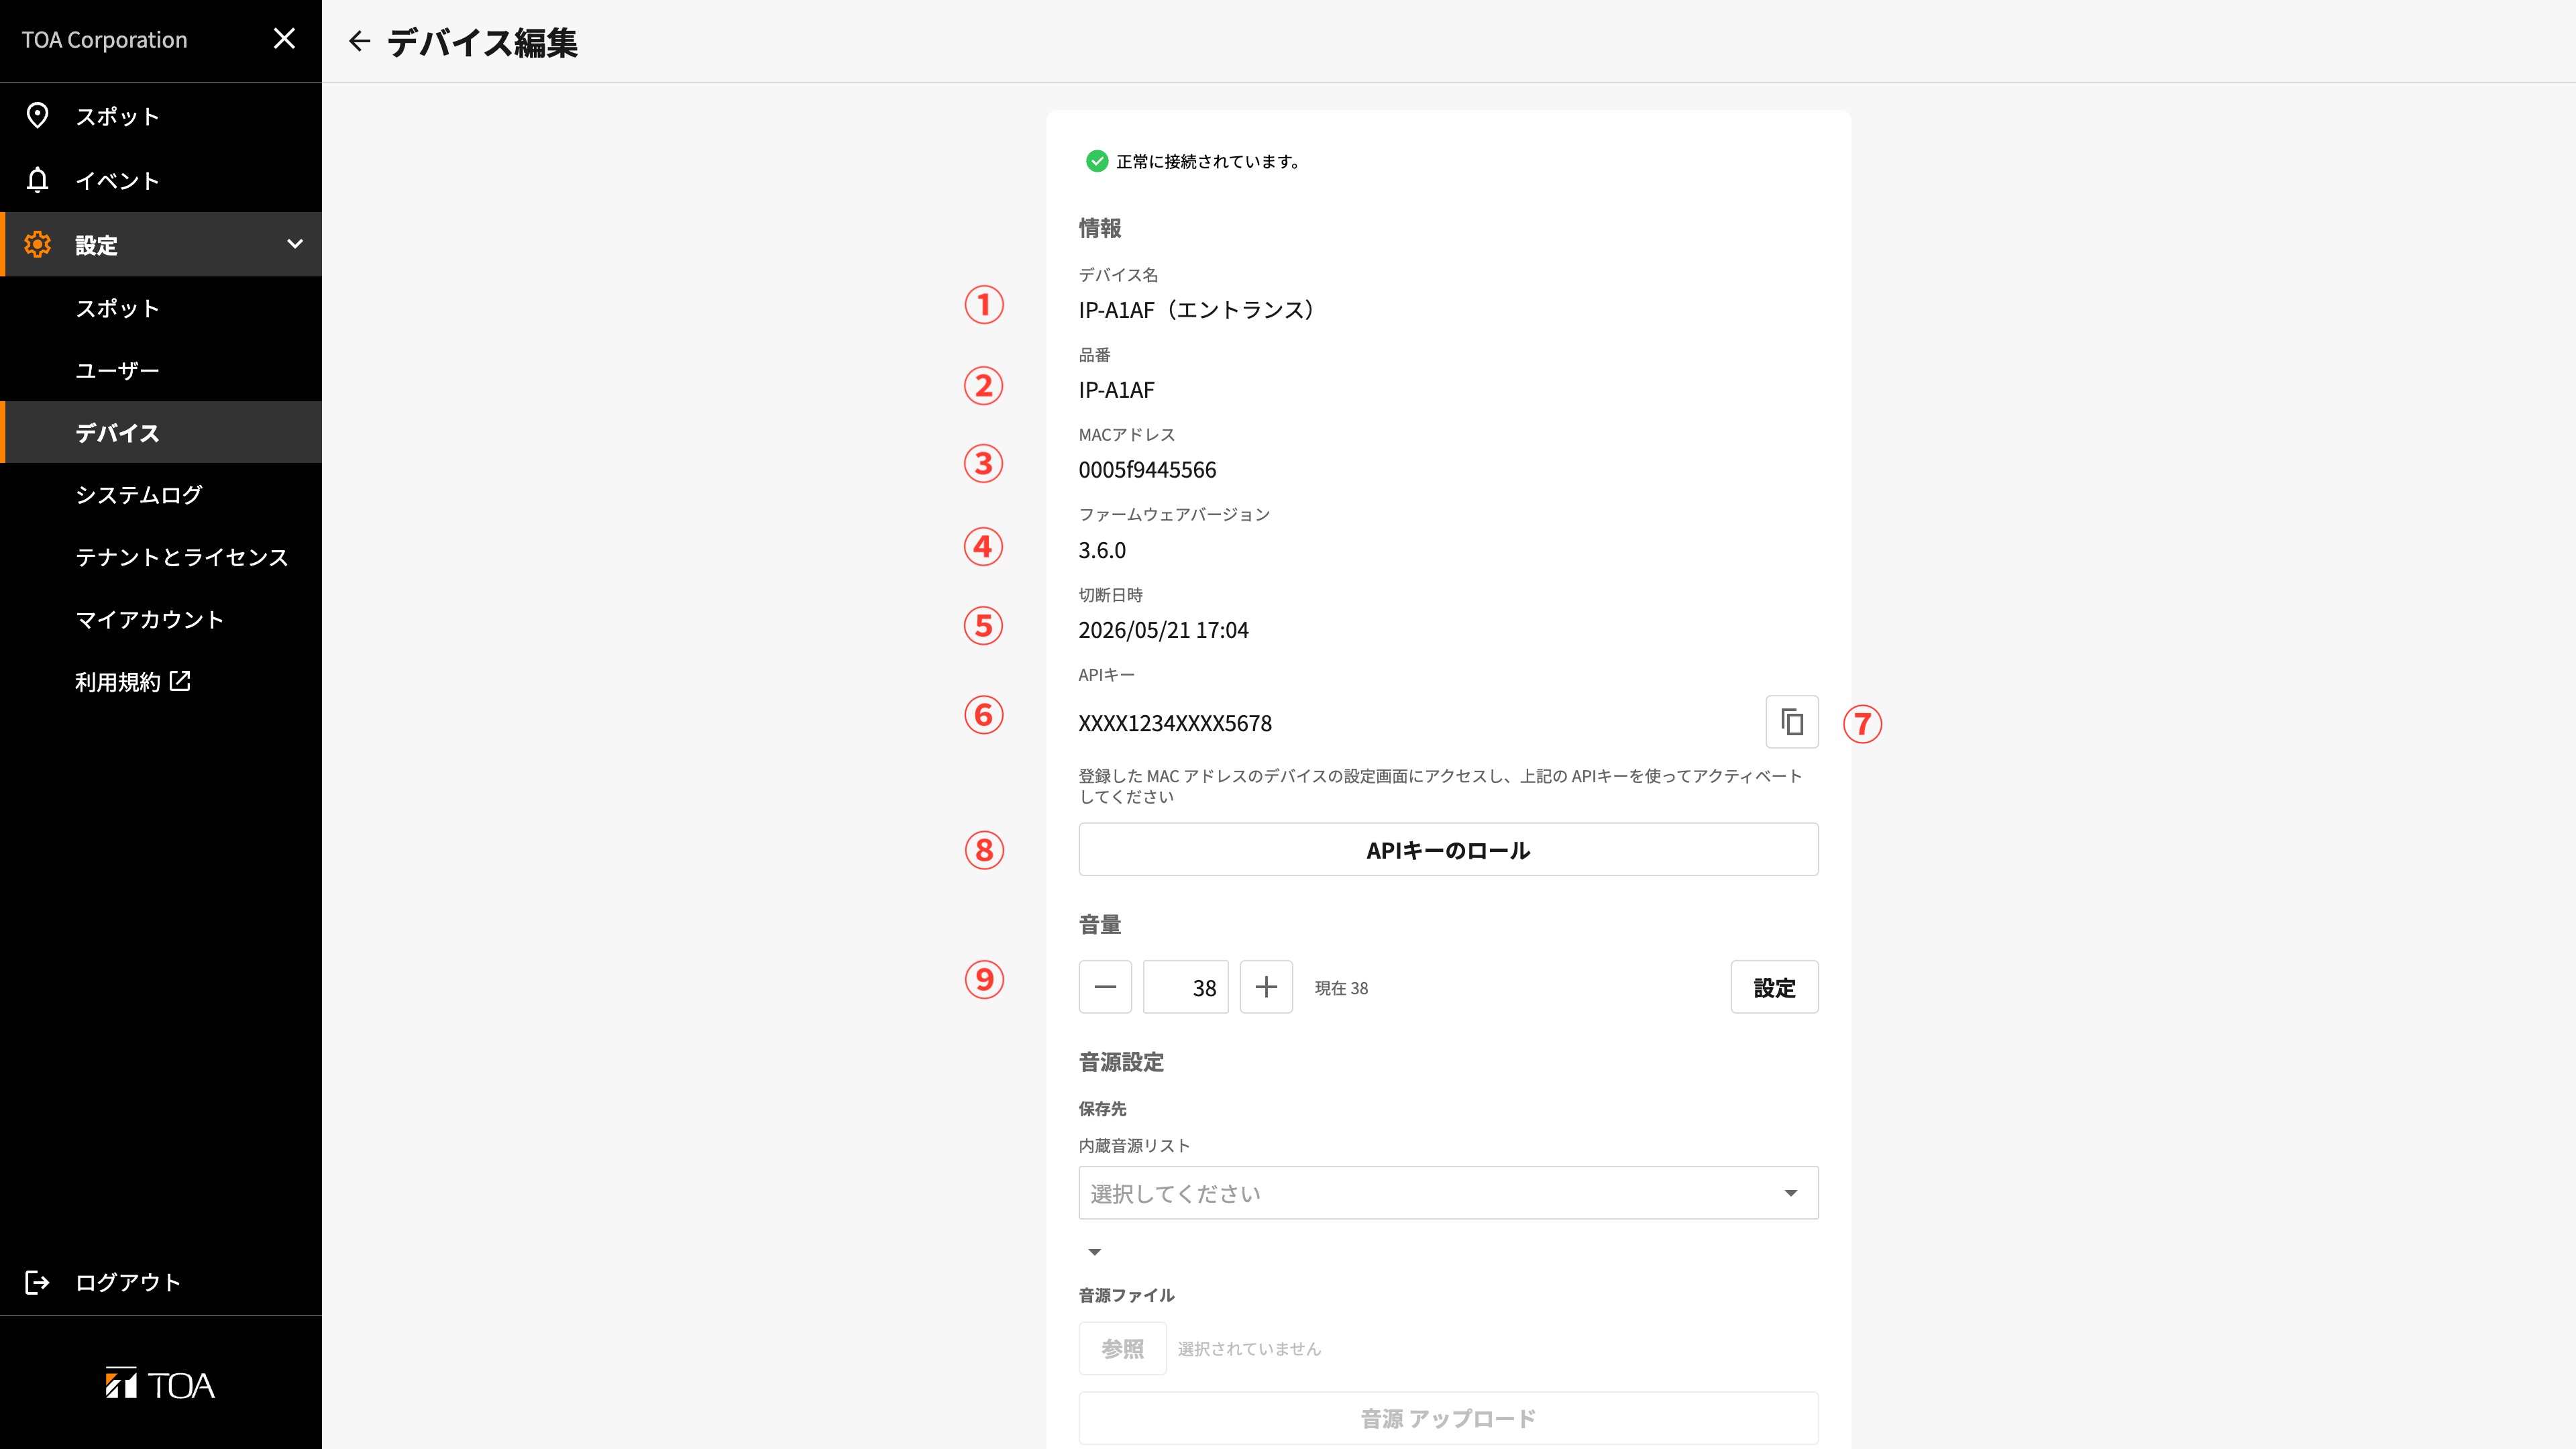The height and width of the screenshot is (1449, 2576).
Task: Click the API key XXXX1234XXXX5678
Action: tap(1175, 723)
